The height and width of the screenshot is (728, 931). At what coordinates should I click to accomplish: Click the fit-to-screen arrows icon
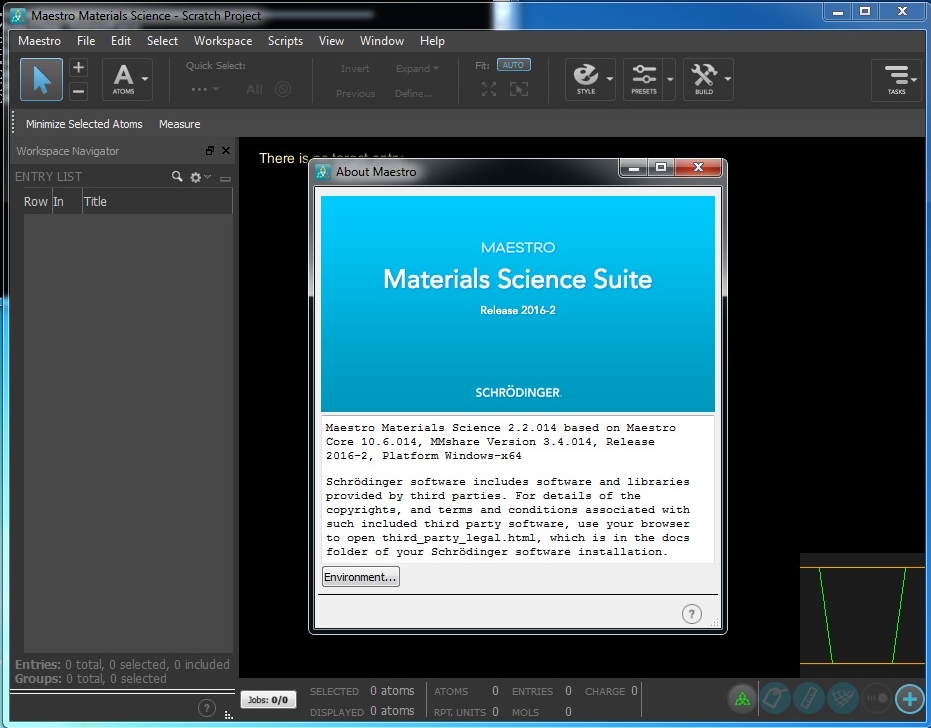coord(489,89)
